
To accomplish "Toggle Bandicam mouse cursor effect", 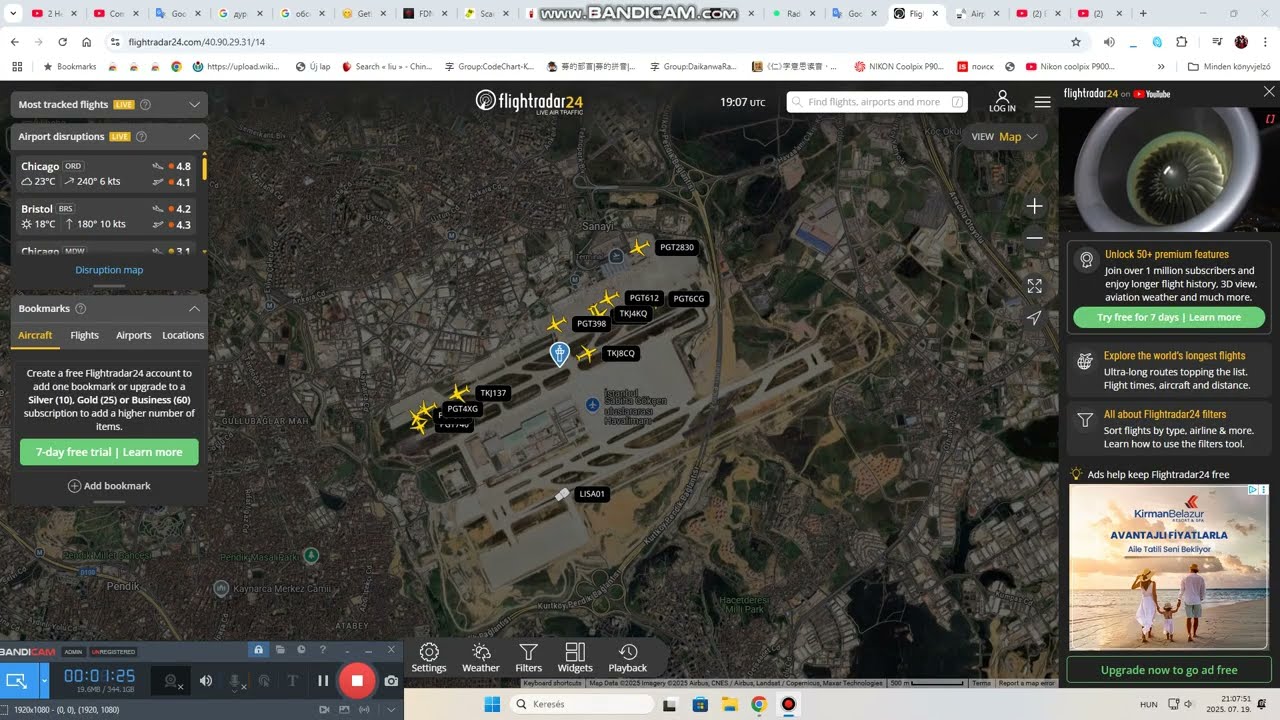I will 264,681.
